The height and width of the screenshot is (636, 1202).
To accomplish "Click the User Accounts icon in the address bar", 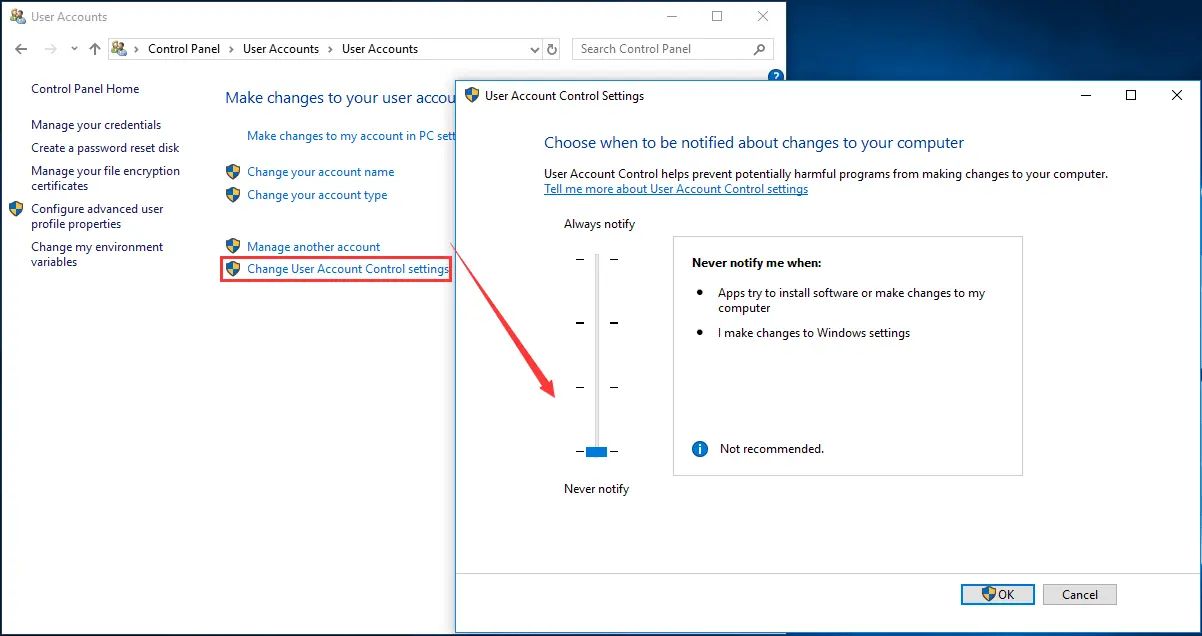I will click(119, 48).
